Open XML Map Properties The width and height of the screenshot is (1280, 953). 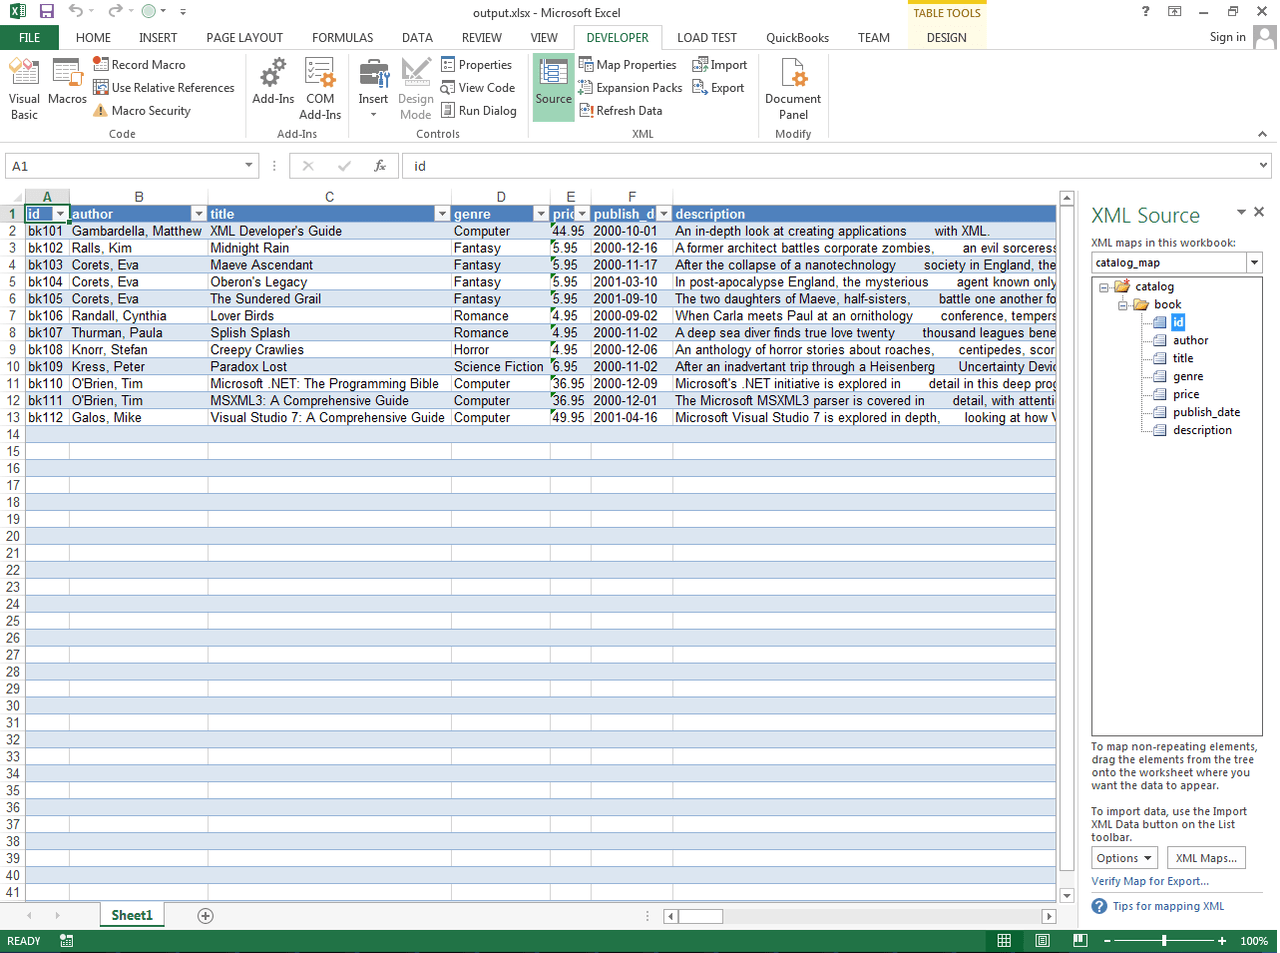628,64
